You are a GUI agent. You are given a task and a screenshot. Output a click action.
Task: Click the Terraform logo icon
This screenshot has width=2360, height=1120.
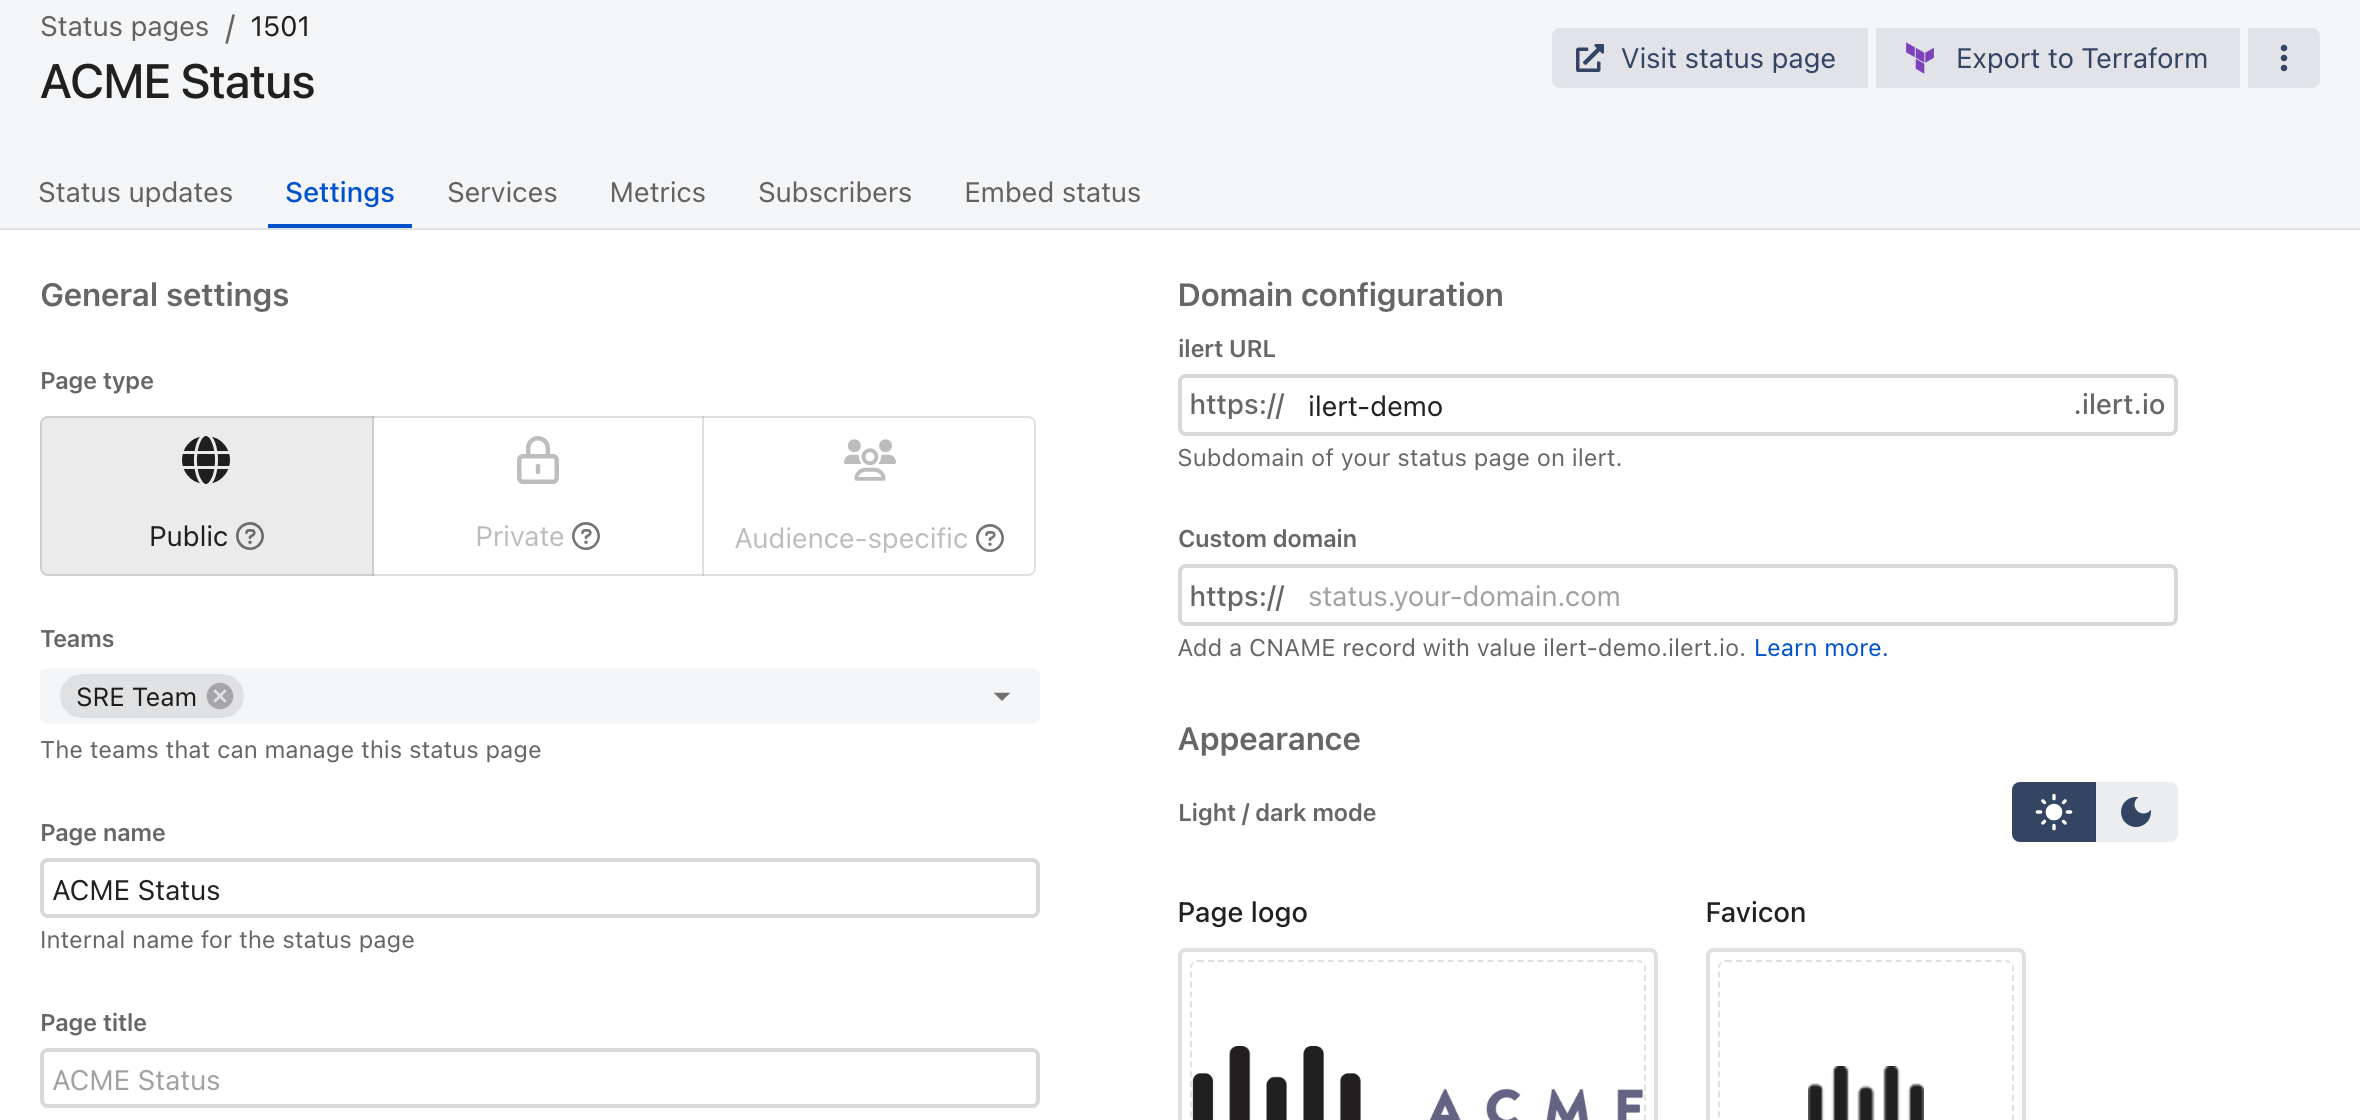1919,58
